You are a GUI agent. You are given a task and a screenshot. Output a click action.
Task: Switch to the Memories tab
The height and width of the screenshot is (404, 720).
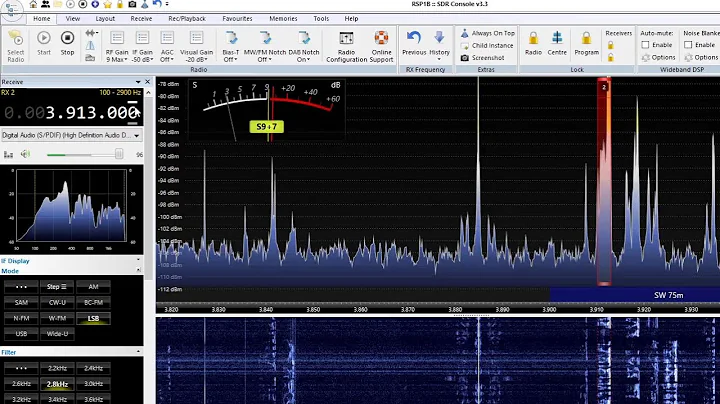tap(283, 19)
